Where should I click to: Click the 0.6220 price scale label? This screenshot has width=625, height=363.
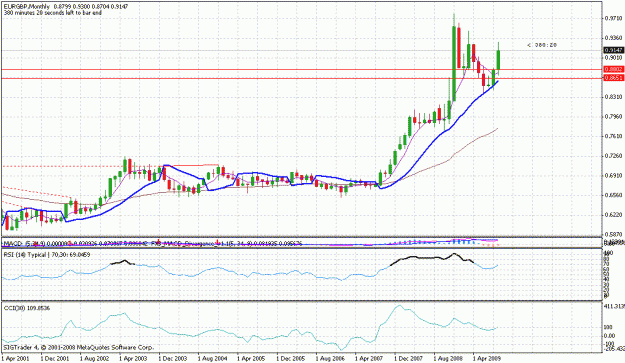tap(614, 215)
